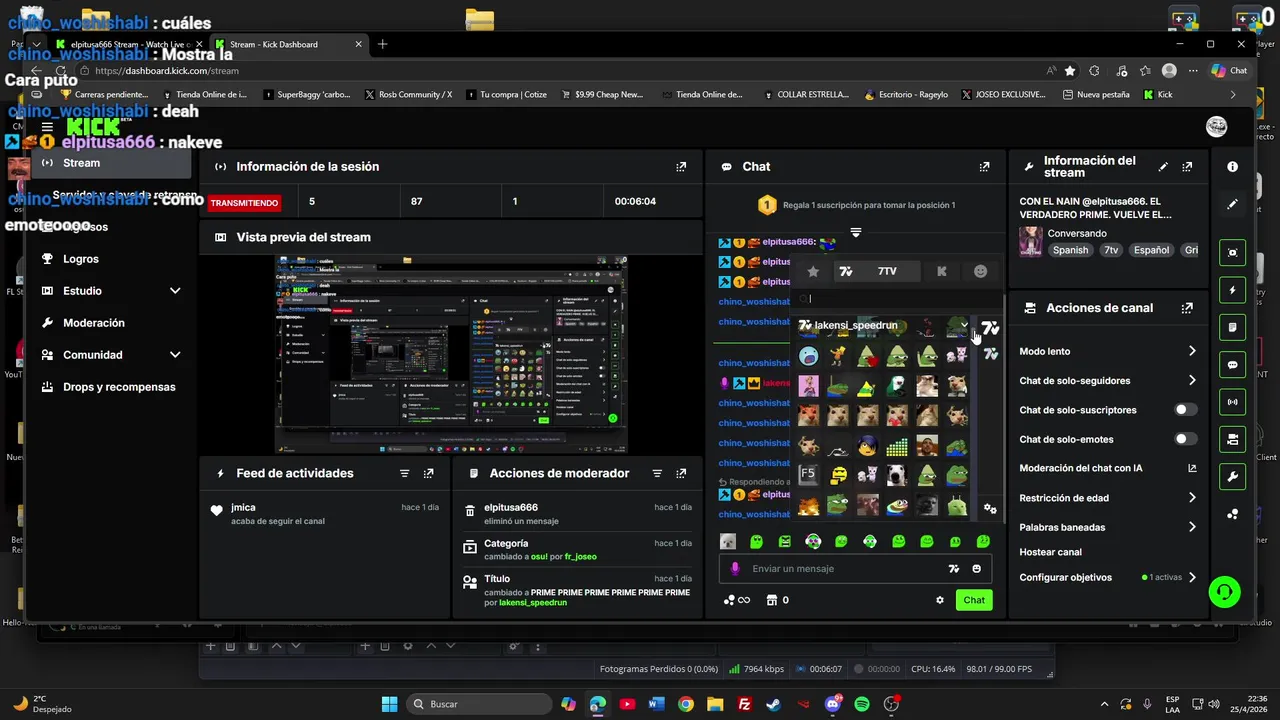Pop out Información de la sesión panel
Screen dimensions: 1280x720
point(681,167)
